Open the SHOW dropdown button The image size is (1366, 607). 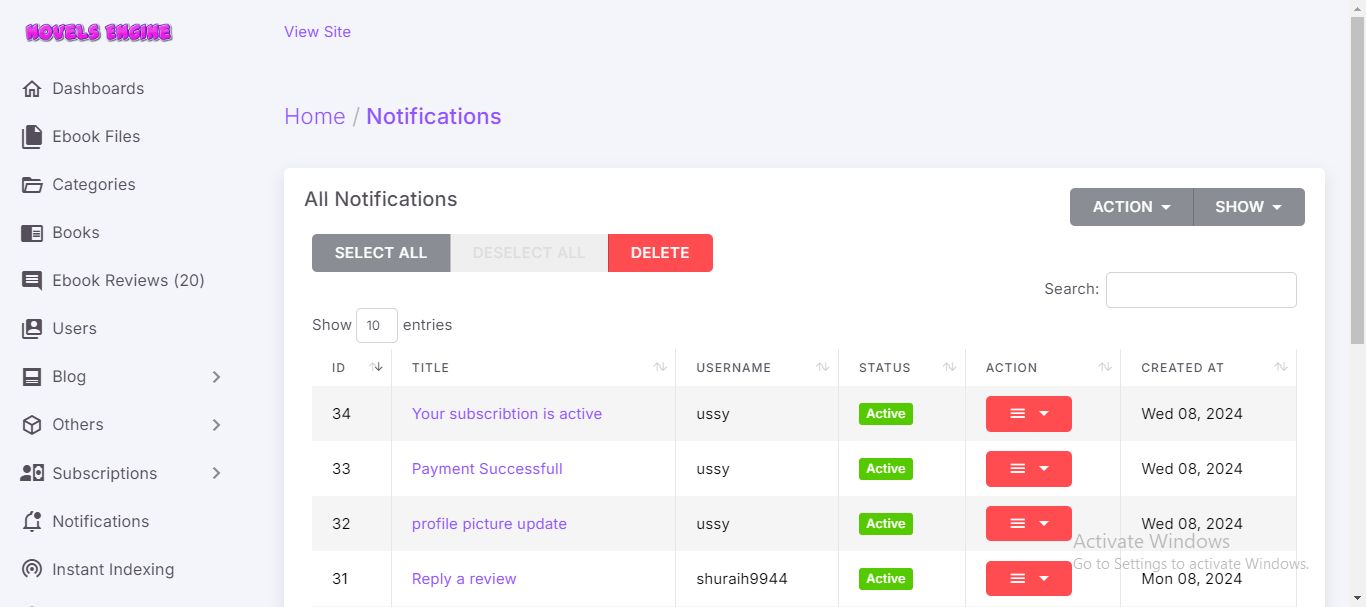(x=1248, y=207)
